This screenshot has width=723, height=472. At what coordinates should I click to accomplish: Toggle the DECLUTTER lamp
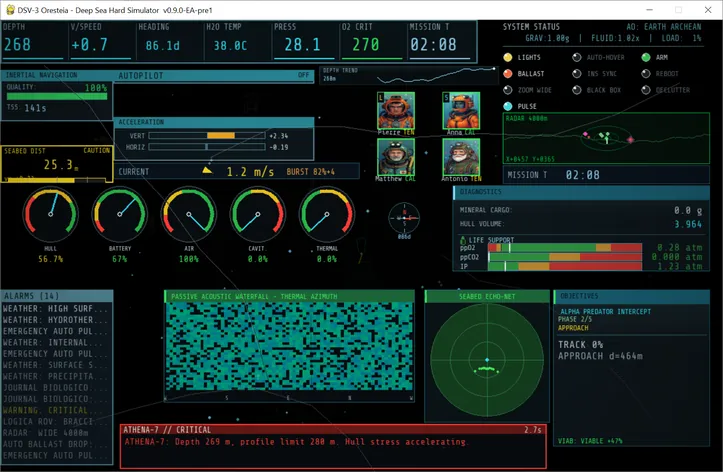point(646,90)
